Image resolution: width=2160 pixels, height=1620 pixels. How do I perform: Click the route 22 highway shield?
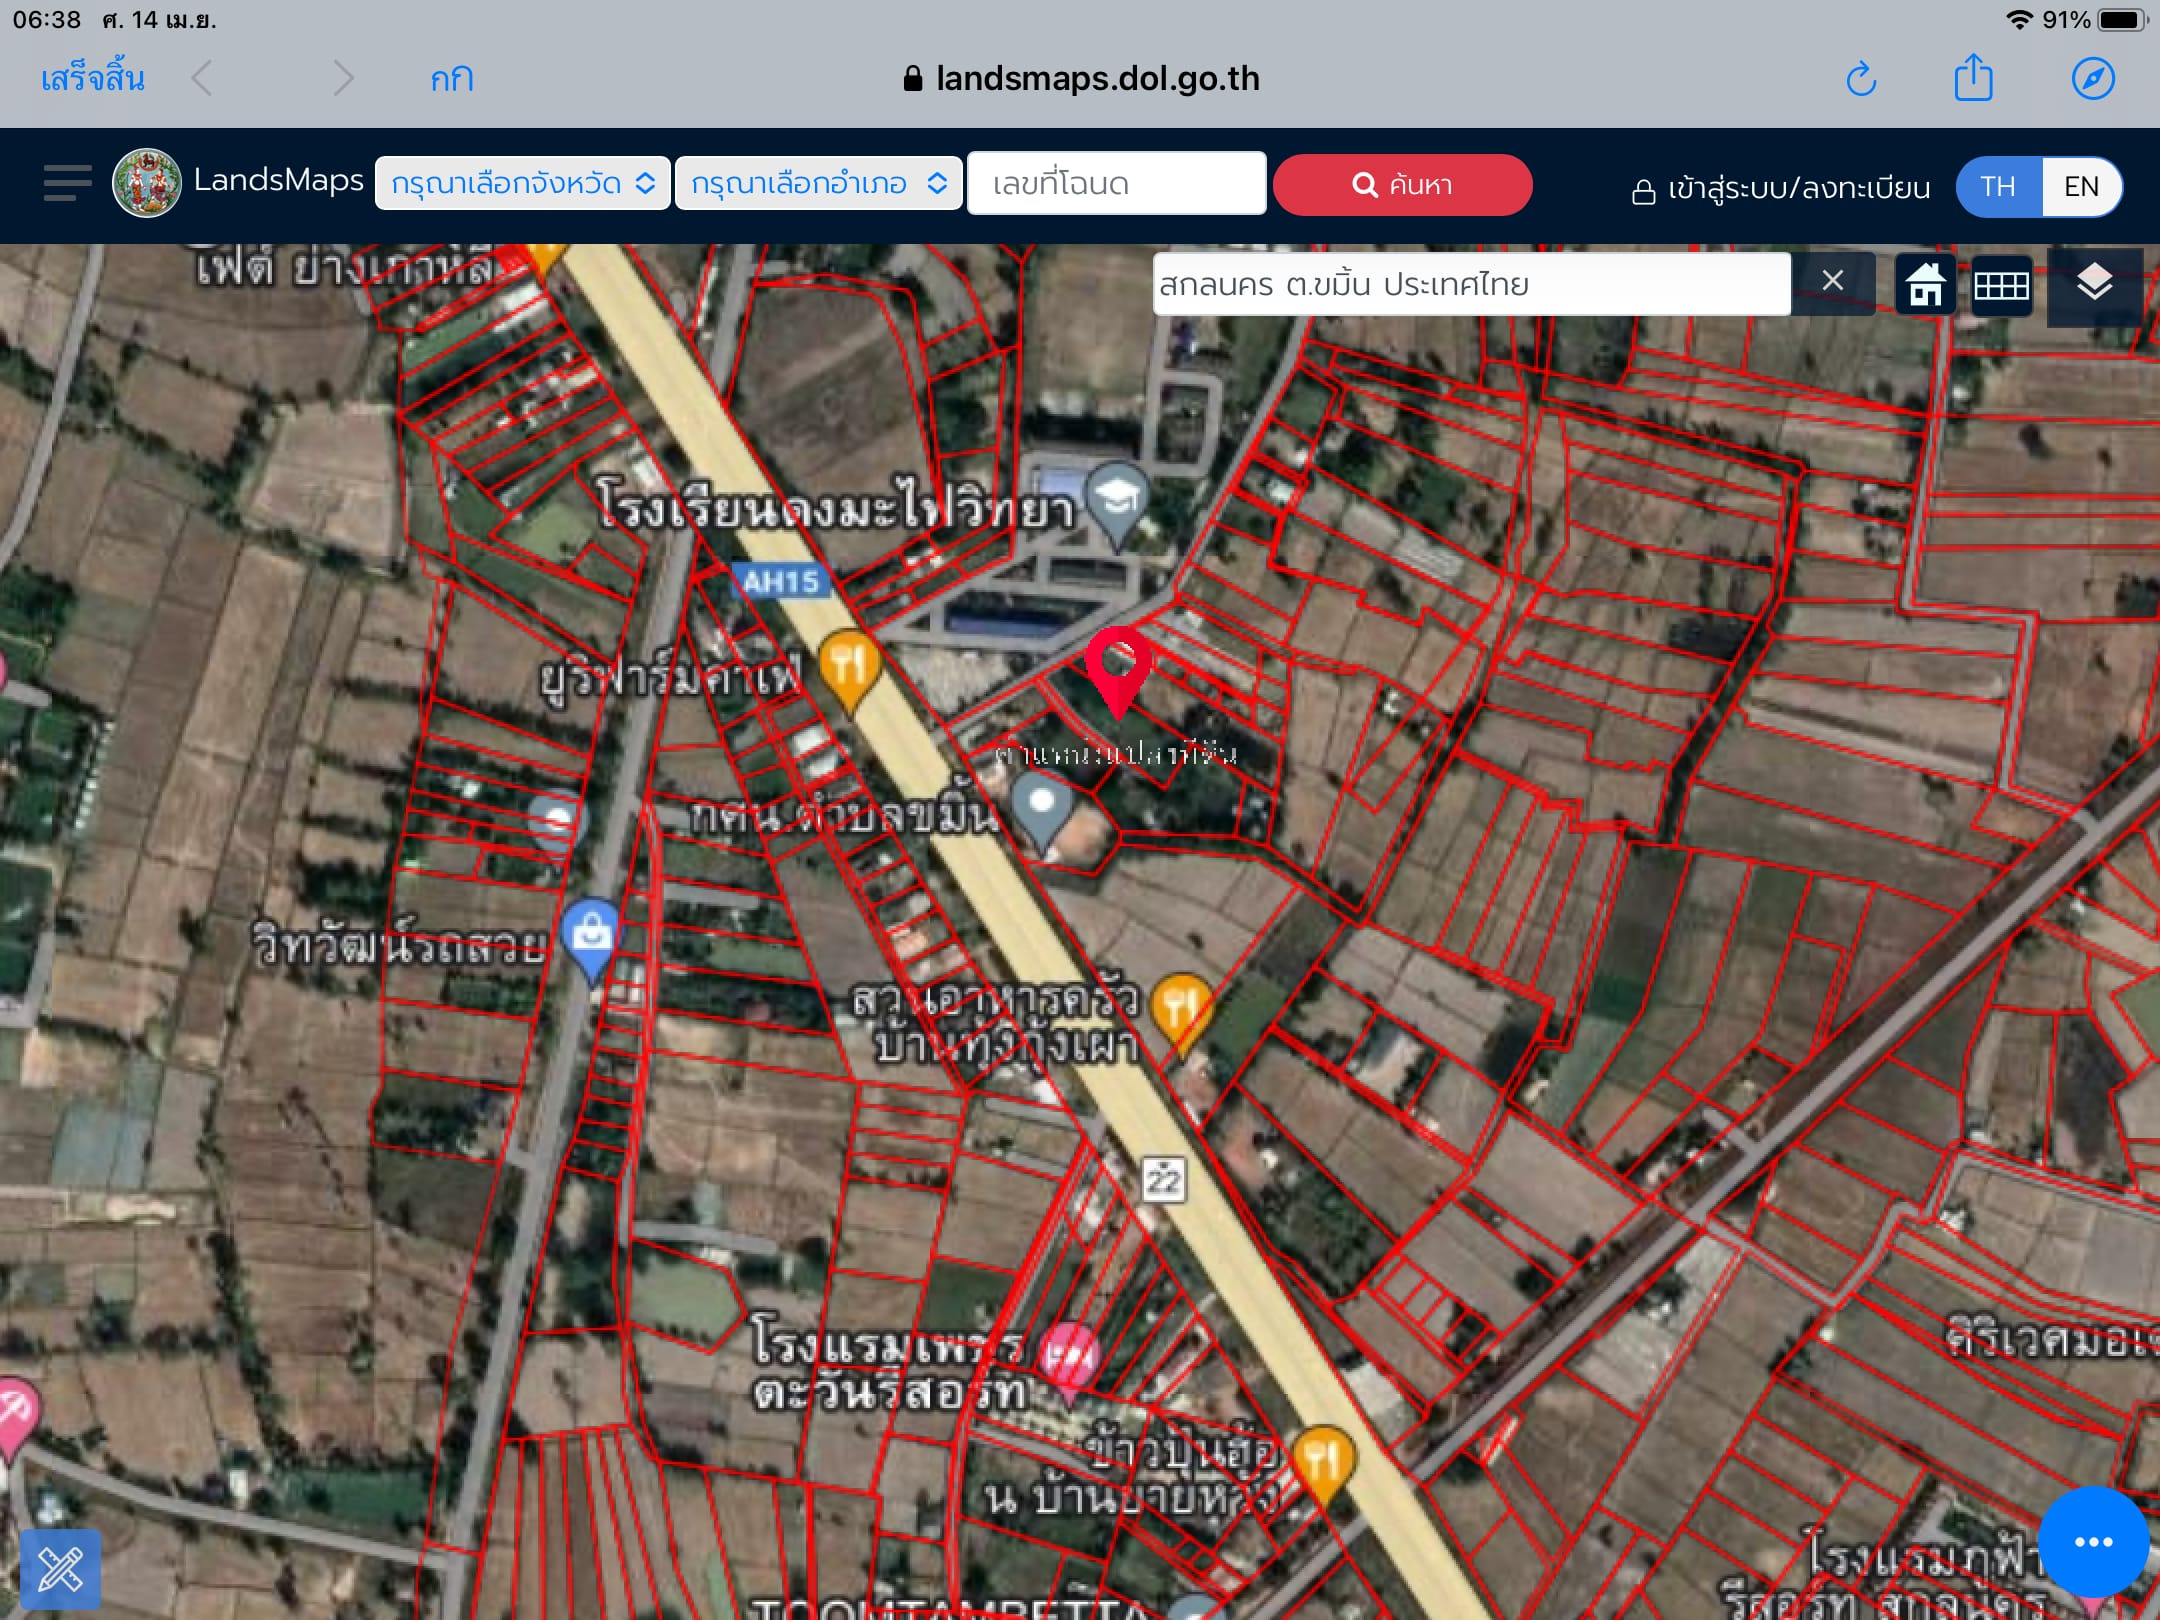pyautogui.click(x=1163, y=1181)
